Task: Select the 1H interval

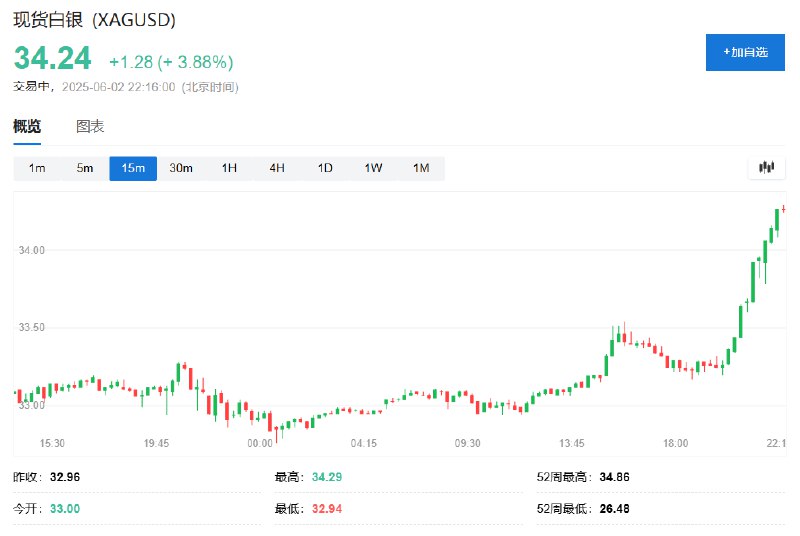Action: pyautogui.click(x=229, y=168)
